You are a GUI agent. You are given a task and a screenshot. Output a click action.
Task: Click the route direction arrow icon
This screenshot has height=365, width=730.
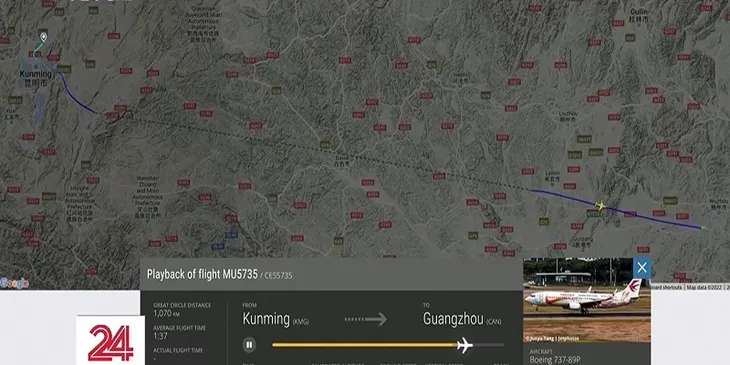tap(365, 319)
